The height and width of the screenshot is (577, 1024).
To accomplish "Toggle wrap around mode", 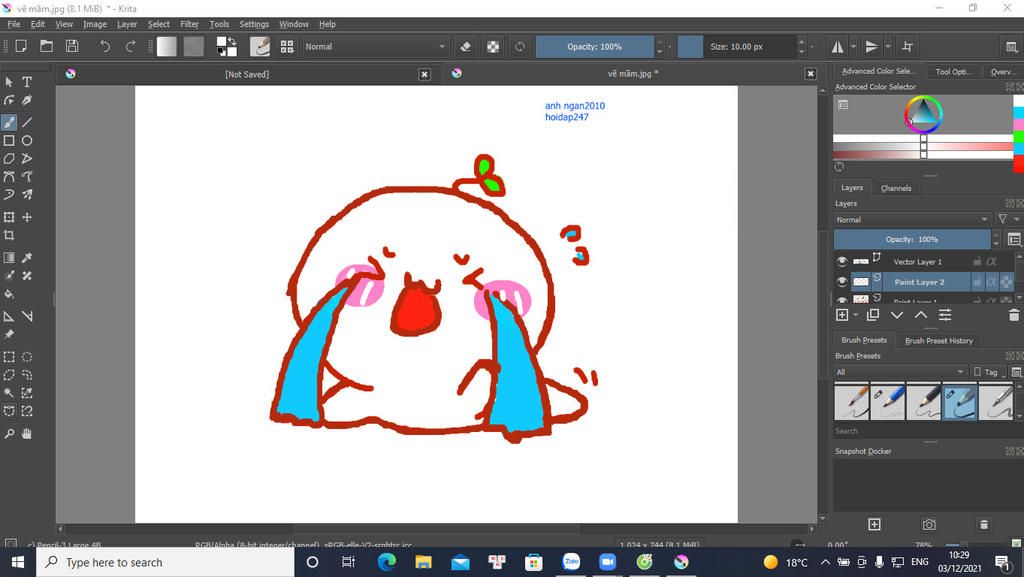I will coord(907,46).
